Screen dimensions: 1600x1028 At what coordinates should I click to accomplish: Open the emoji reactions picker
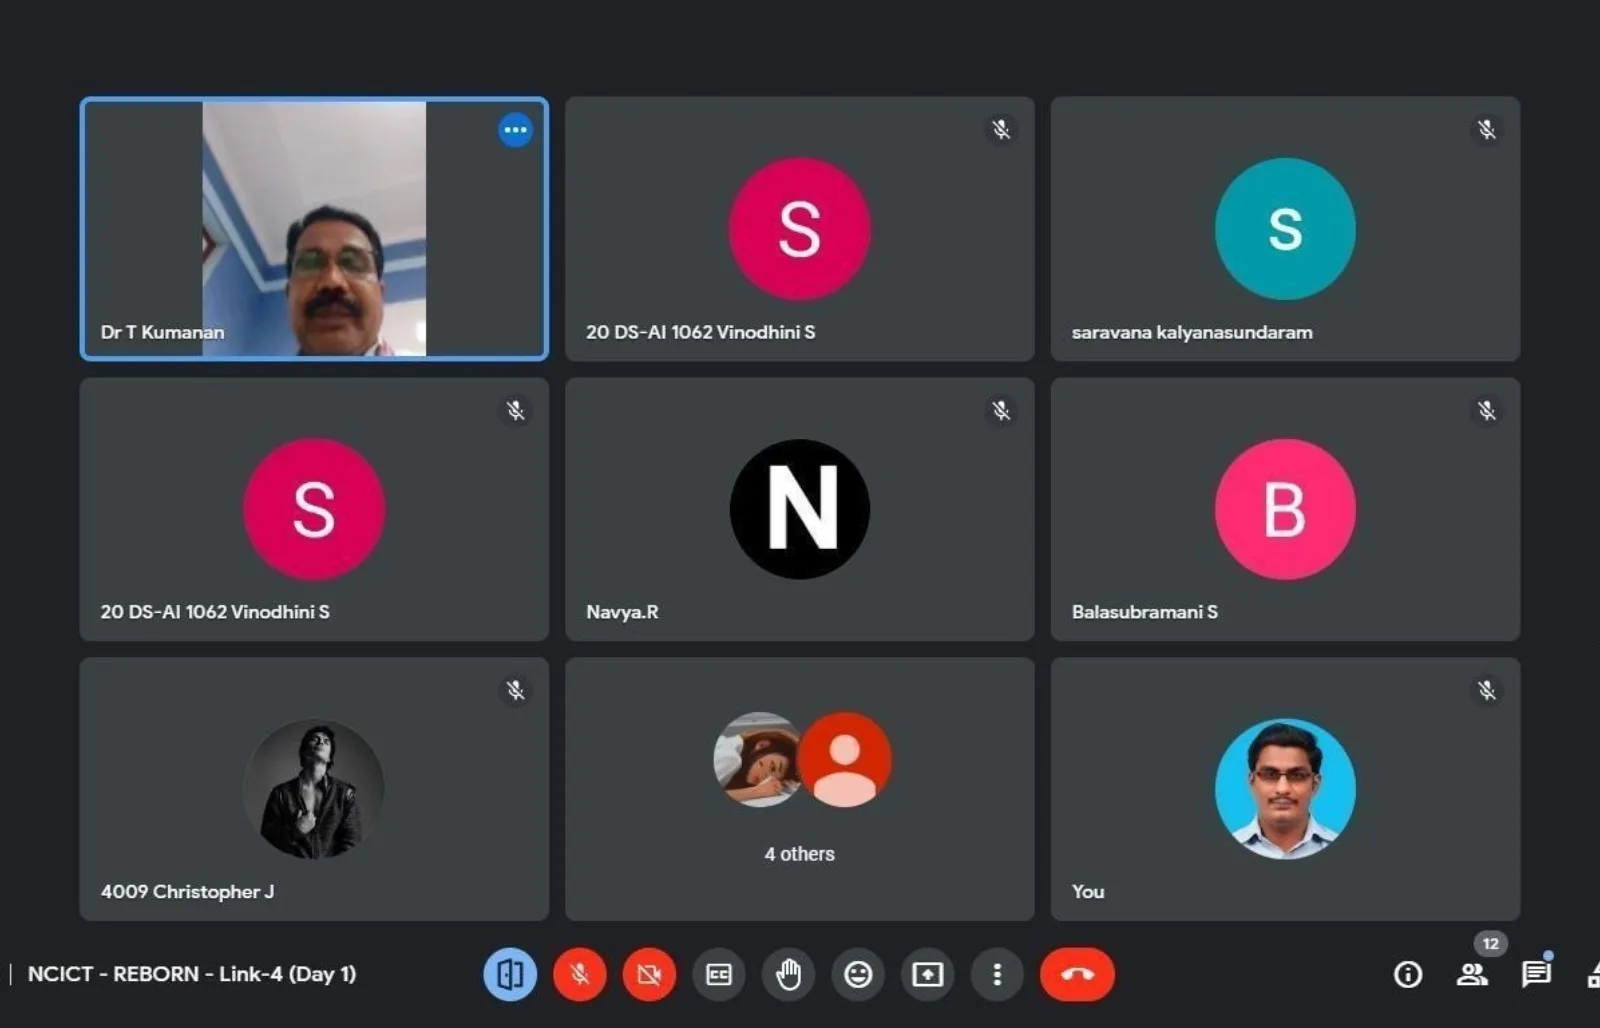858,974
